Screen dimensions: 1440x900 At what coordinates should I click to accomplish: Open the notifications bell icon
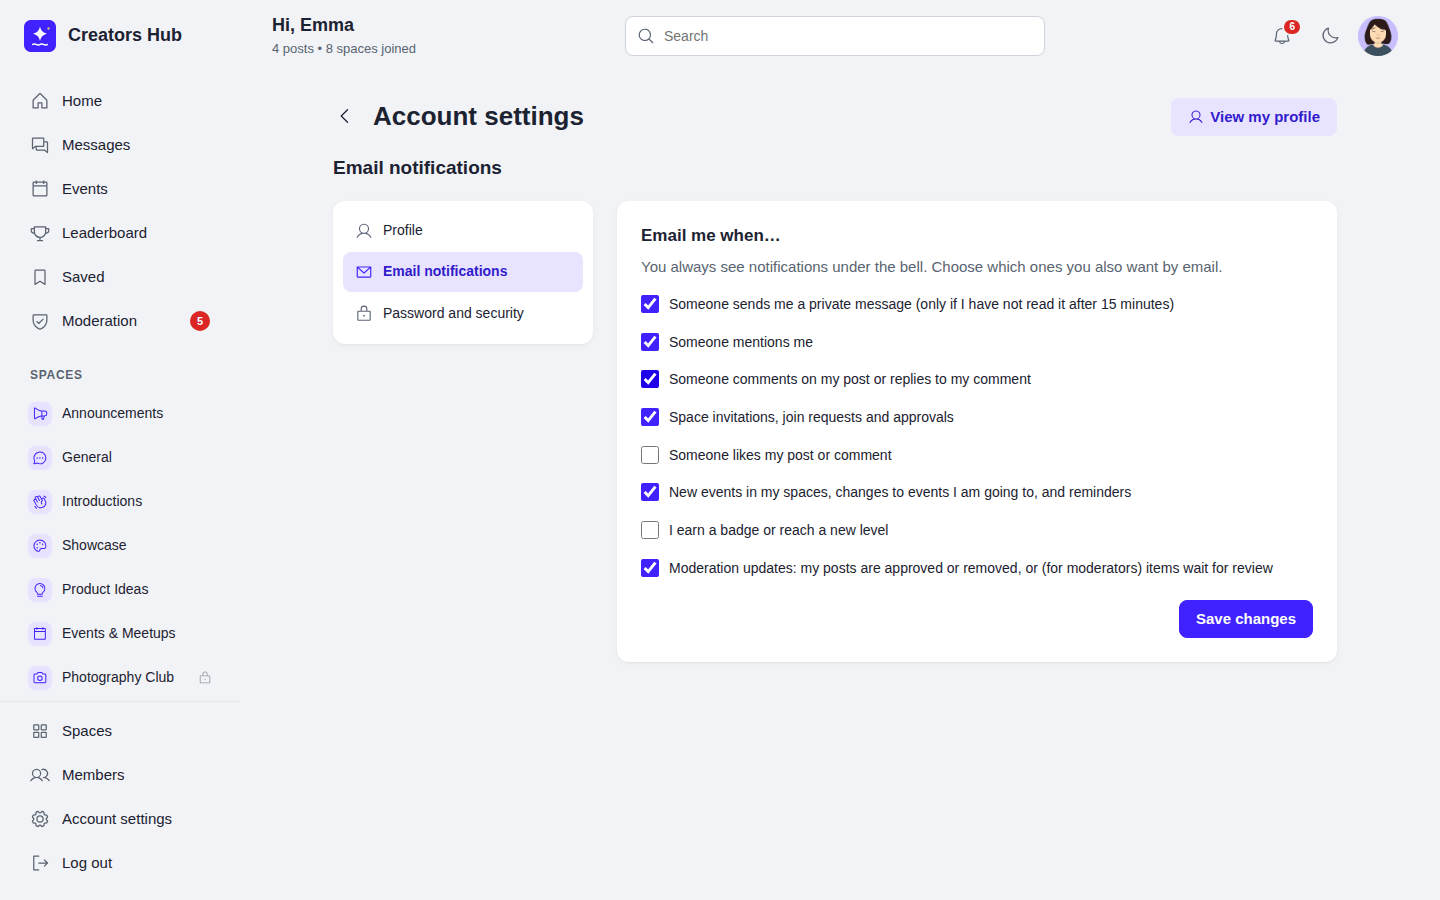coord(1282,36)
